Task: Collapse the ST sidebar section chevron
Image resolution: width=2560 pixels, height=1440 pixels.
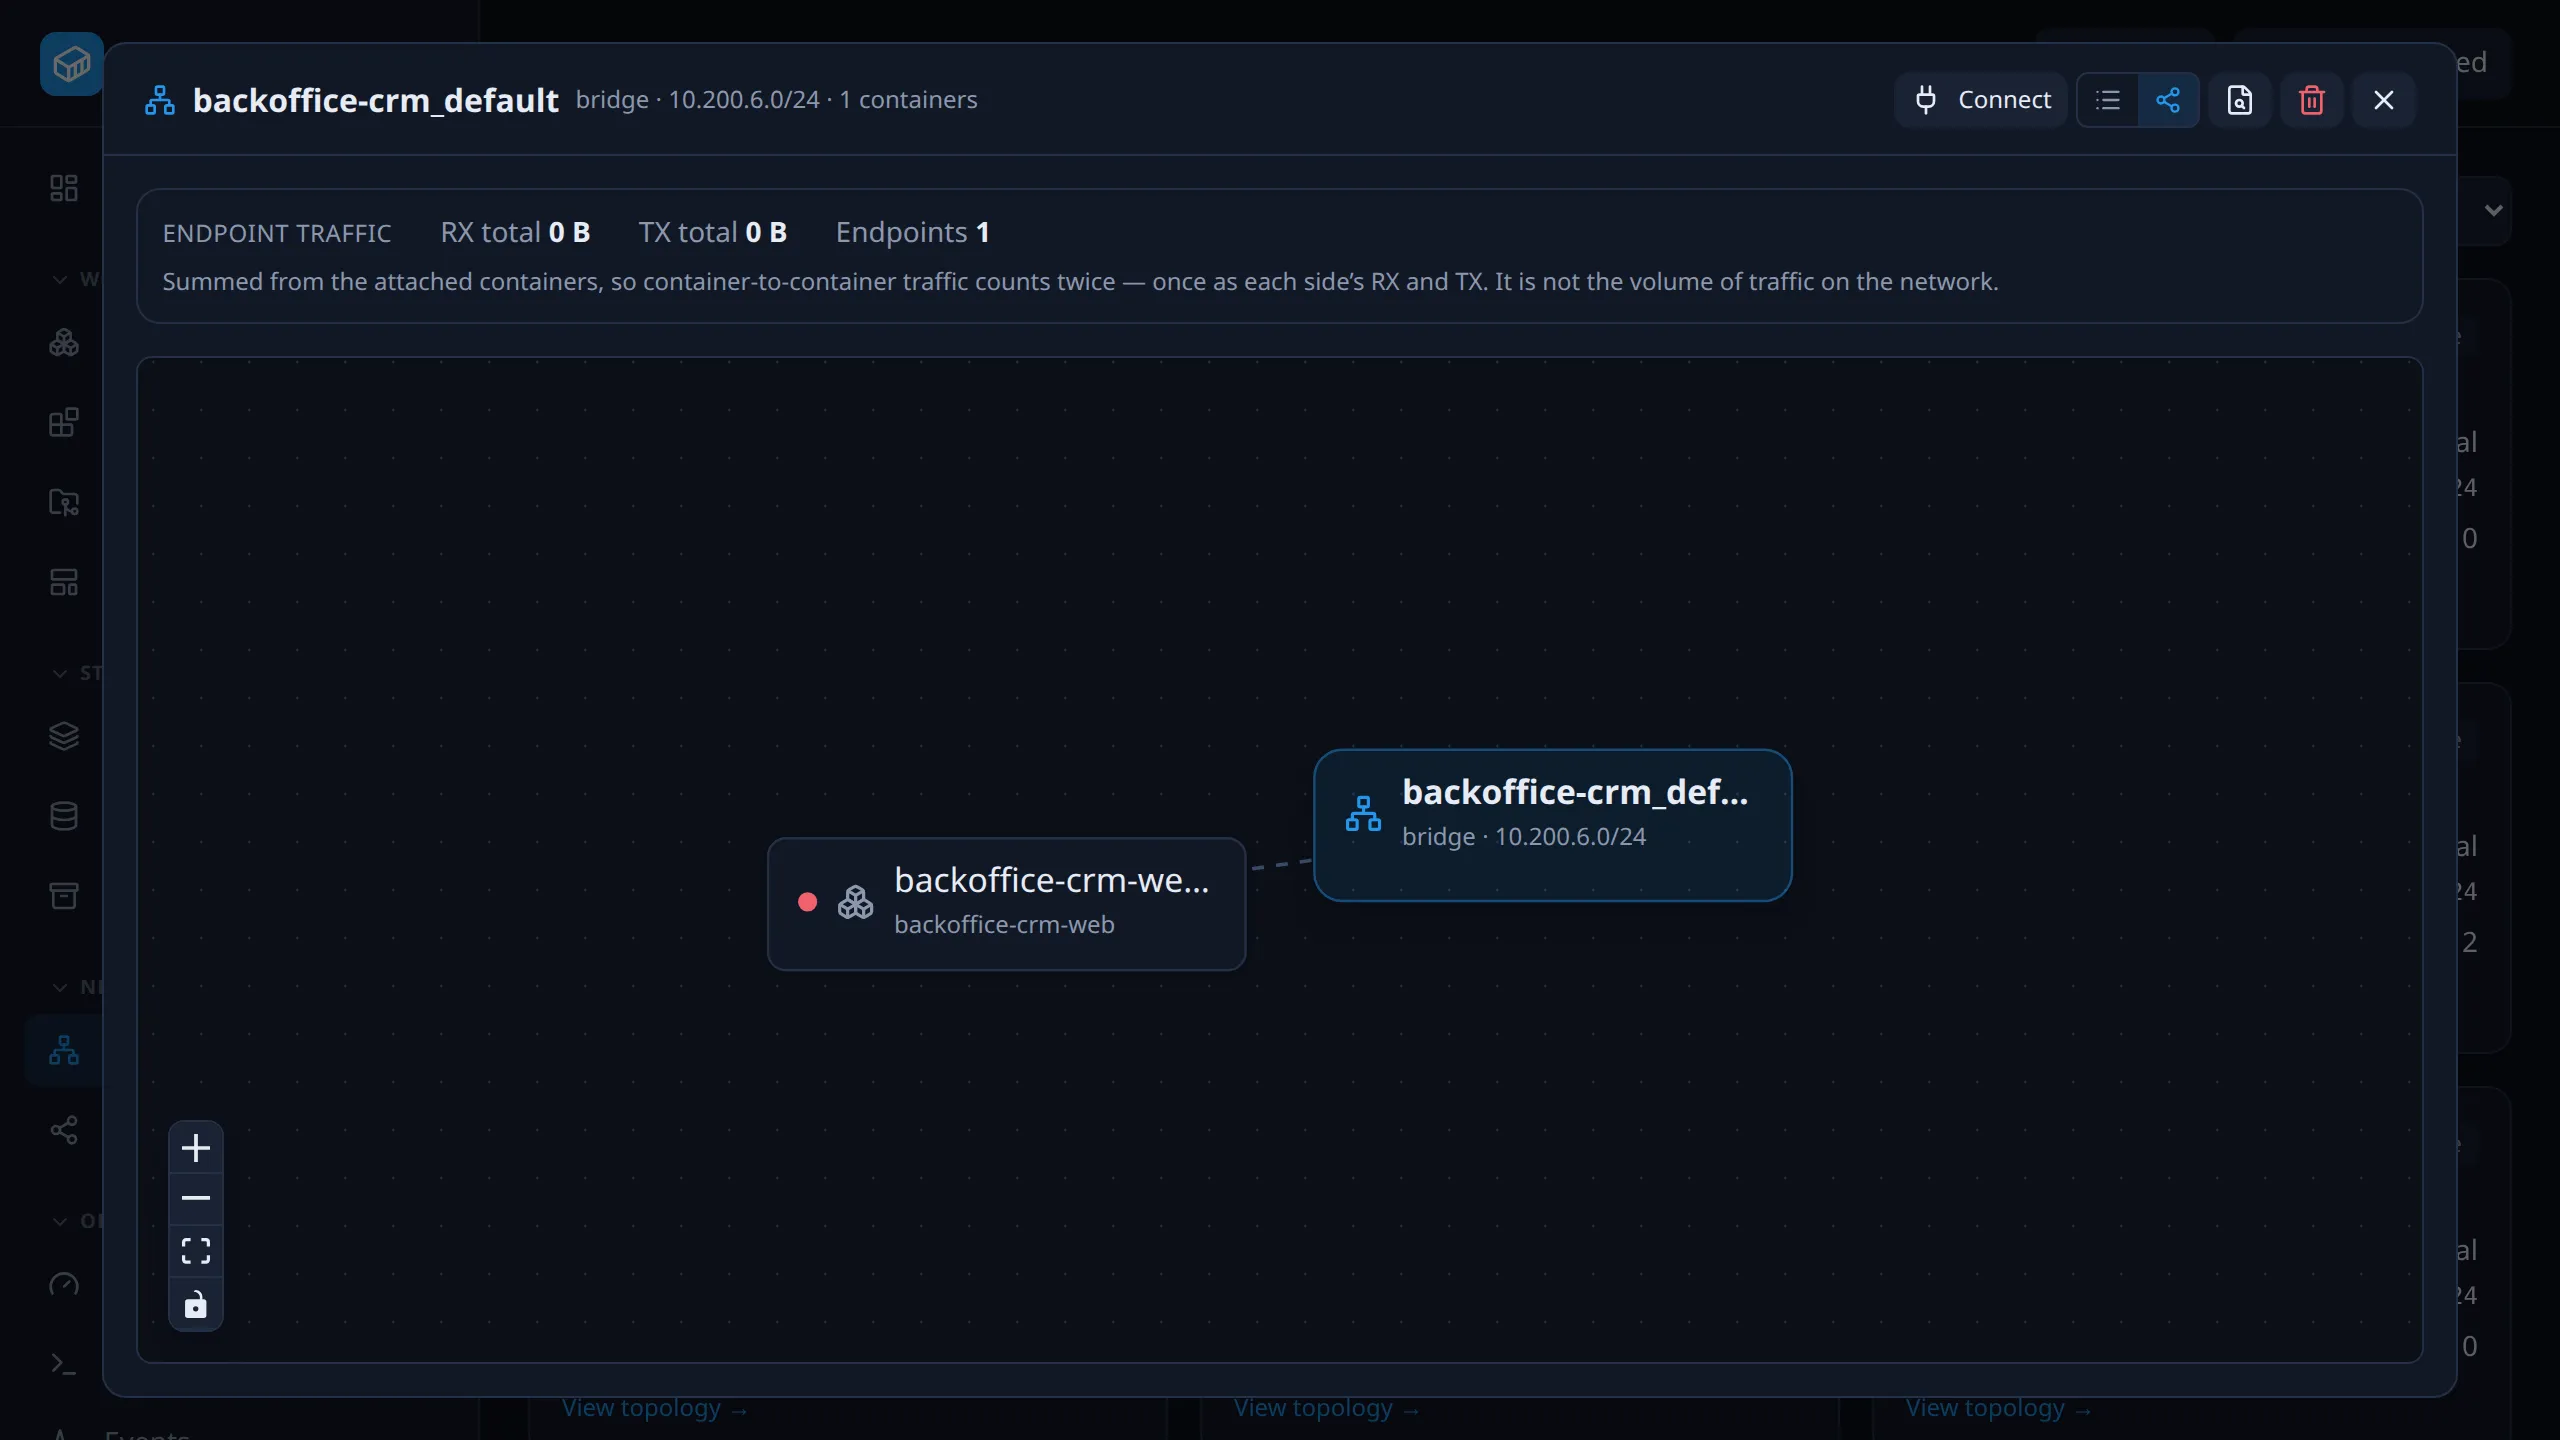Action: coord(60,674)
